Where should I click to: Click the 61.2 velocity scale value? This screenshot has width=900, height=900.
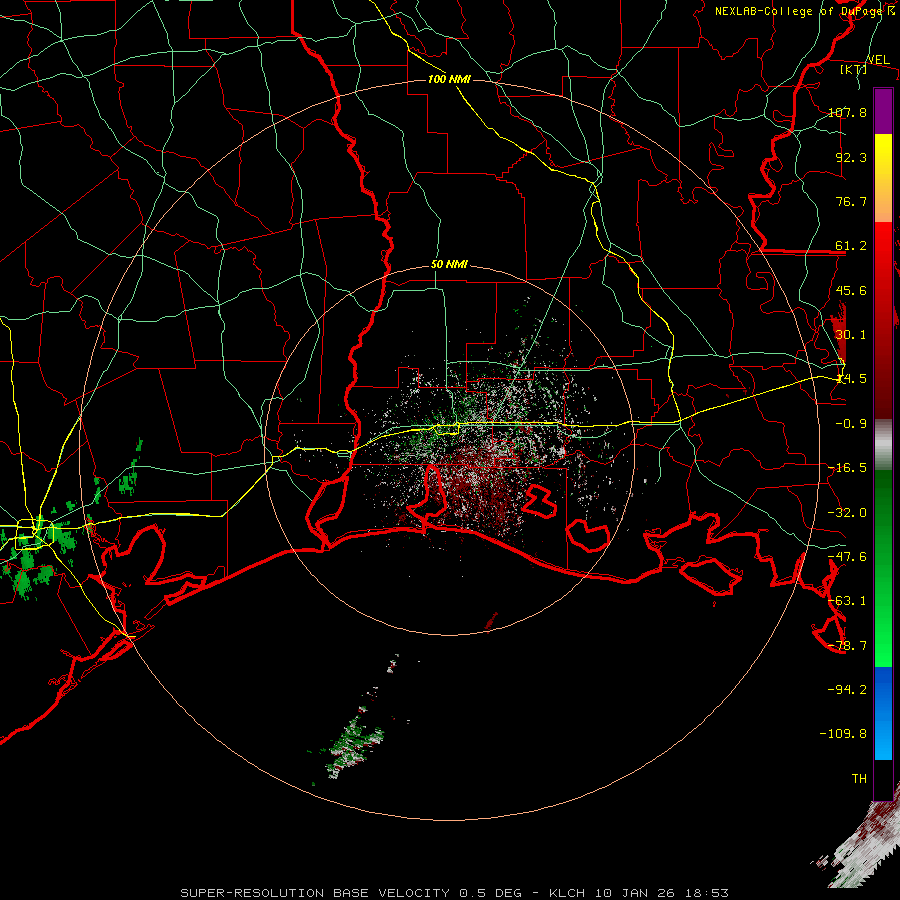[851, 246]
